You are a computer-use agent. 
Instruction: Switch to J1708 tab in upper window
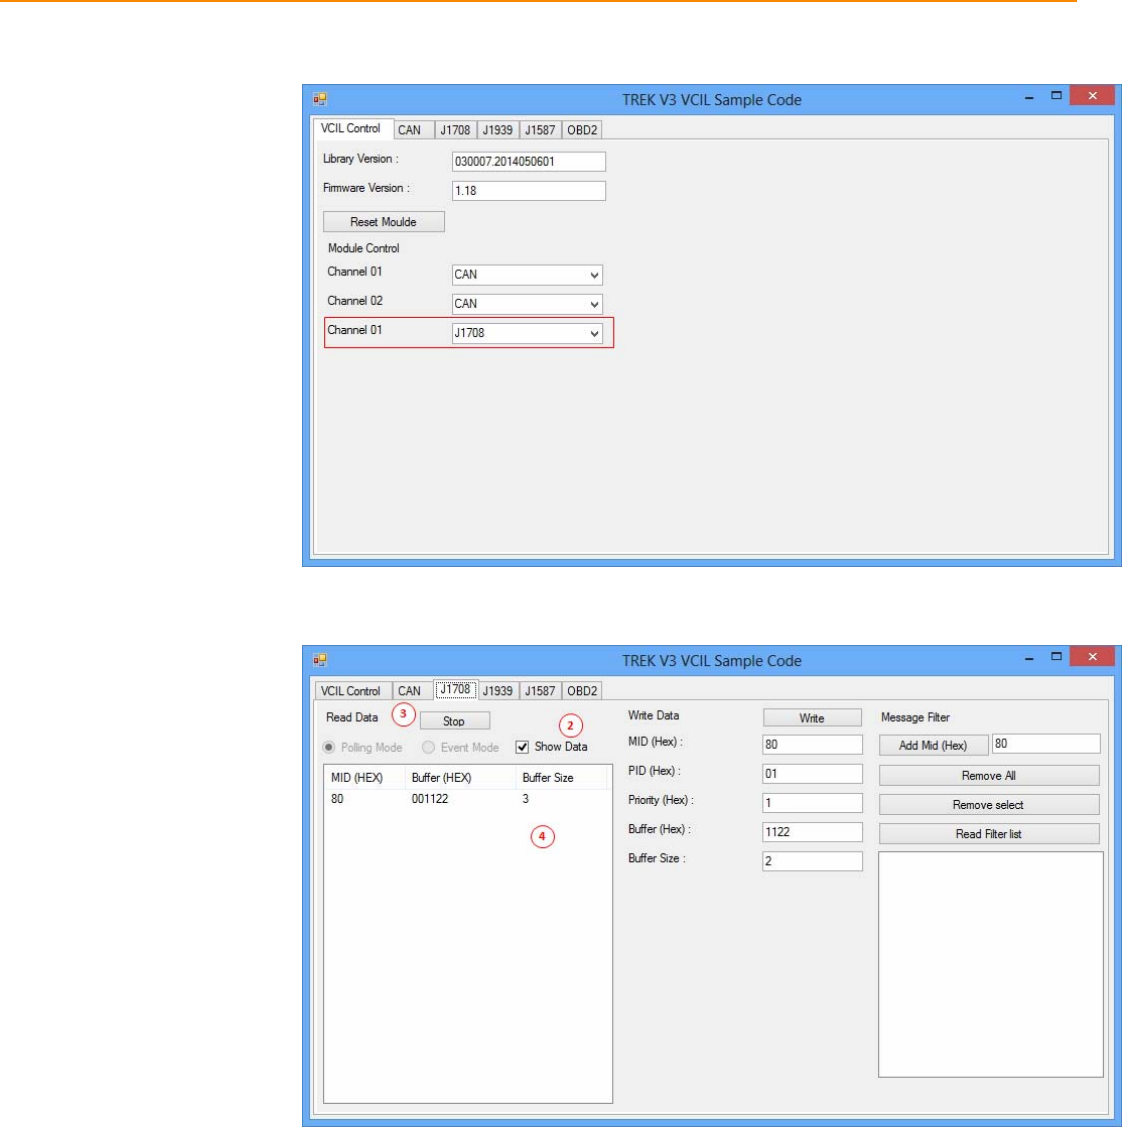pyautogui.click(x=455, y=130)
